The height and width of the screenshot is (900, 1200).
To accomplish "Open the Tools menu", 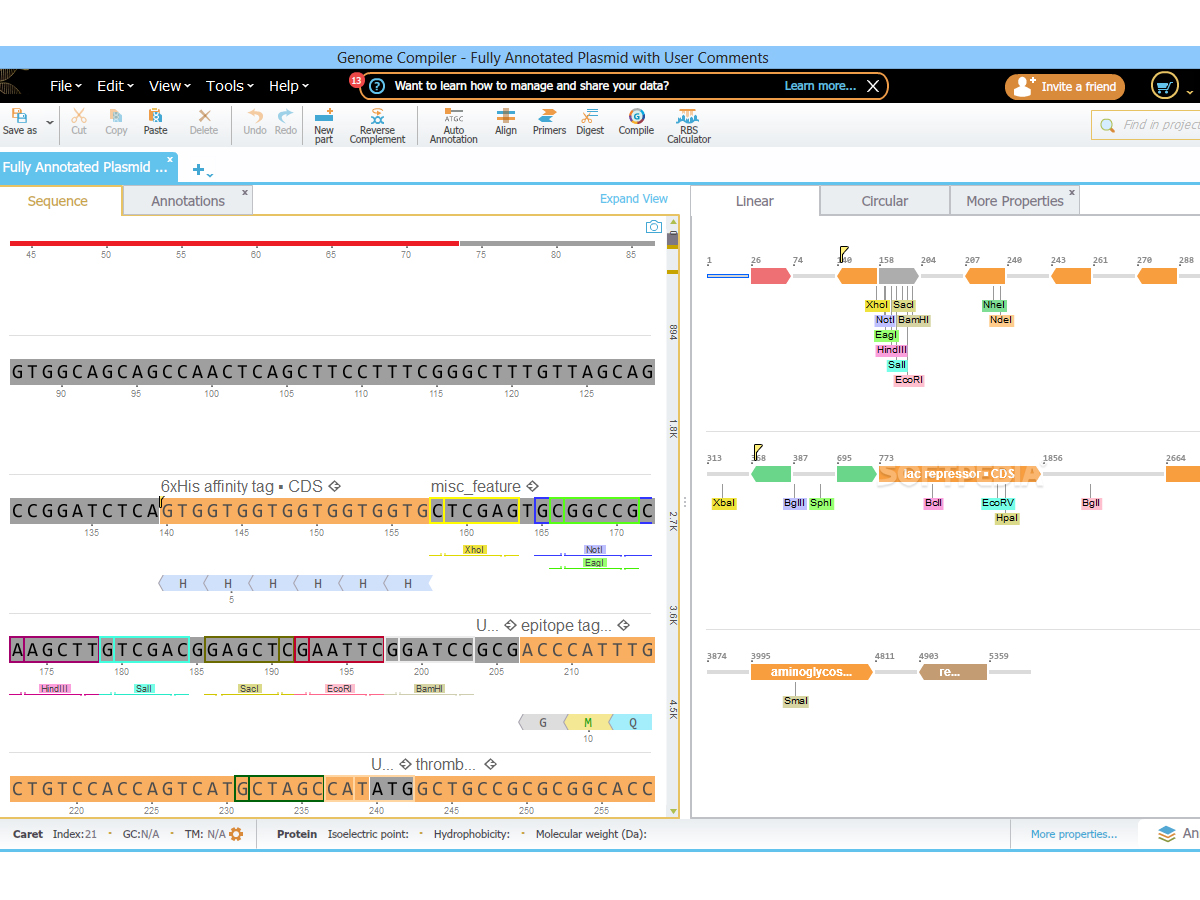I will coord(229,86).
